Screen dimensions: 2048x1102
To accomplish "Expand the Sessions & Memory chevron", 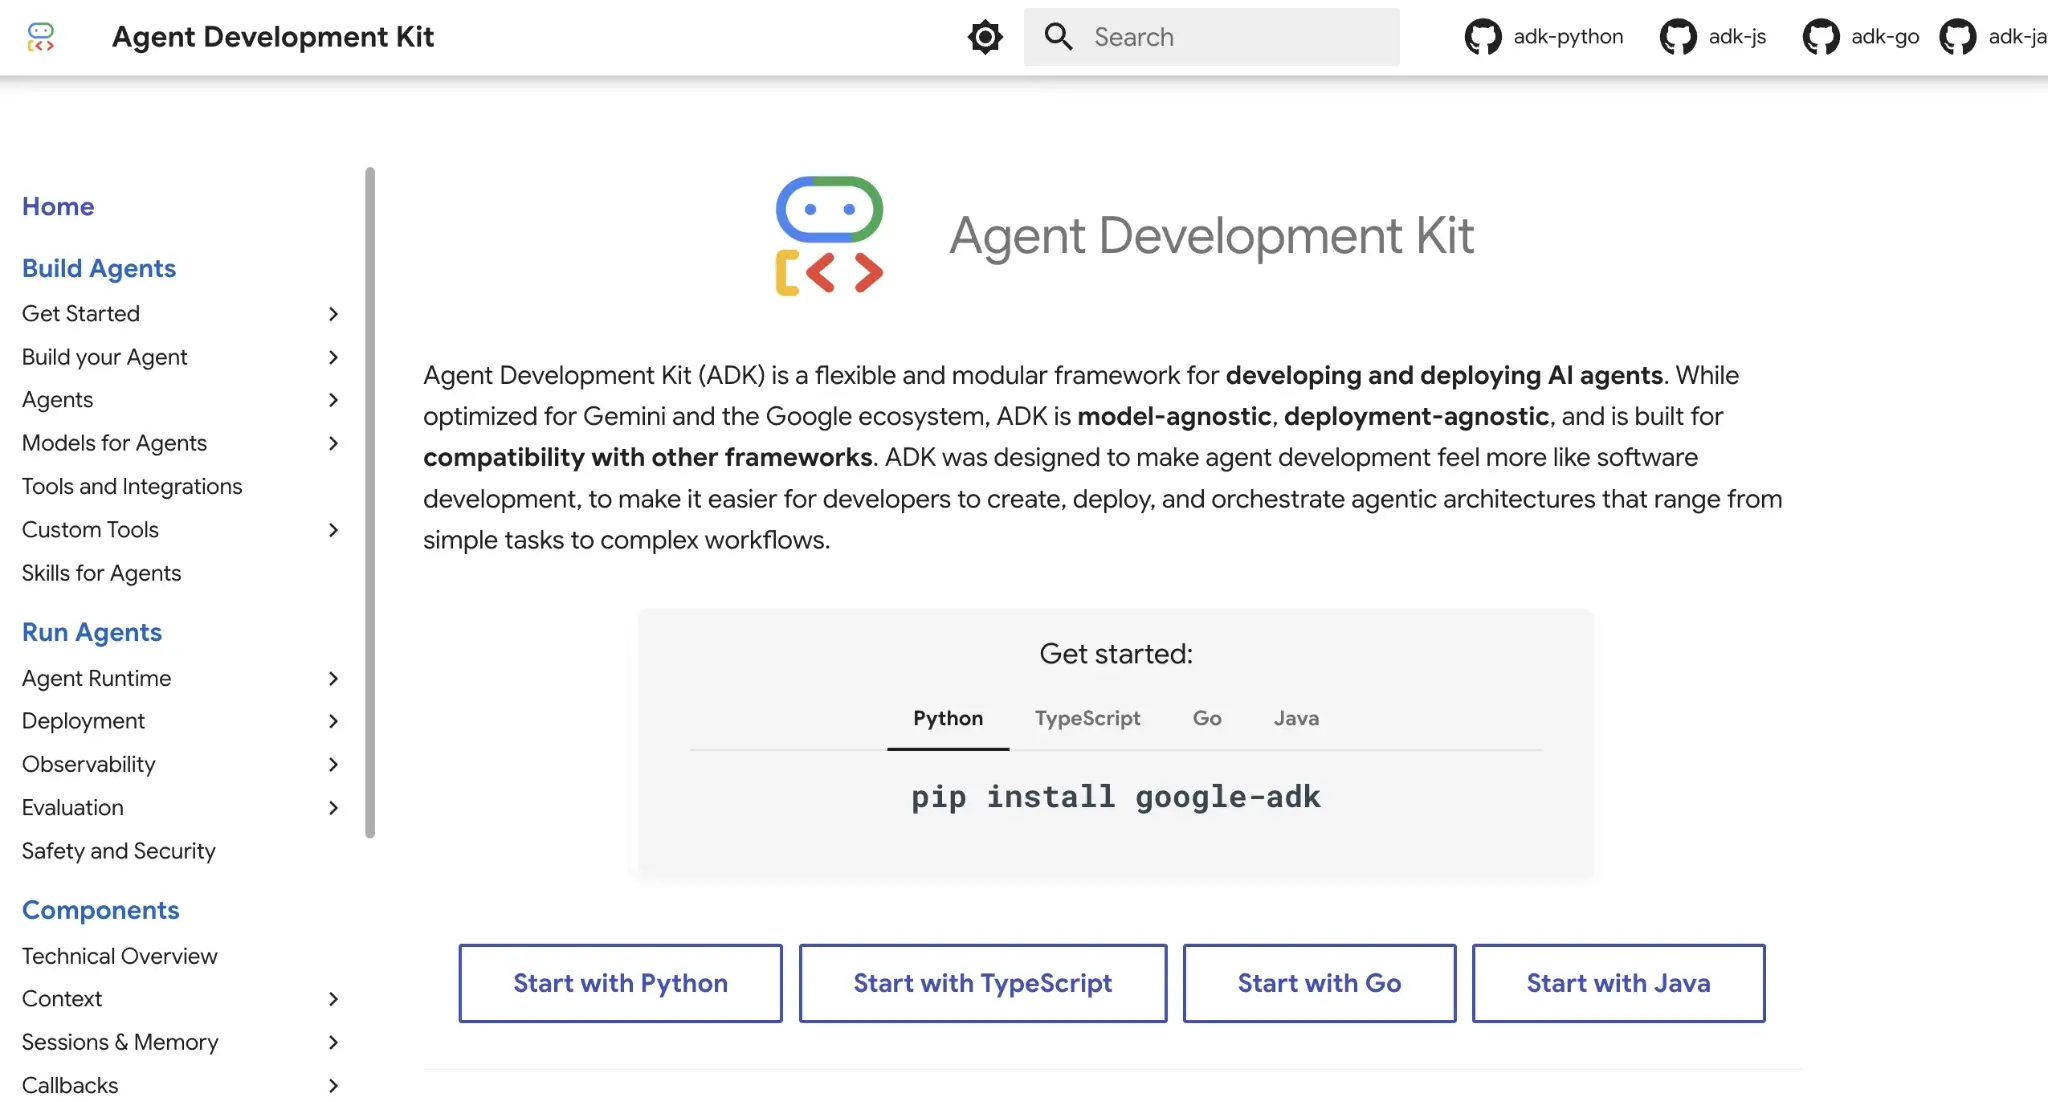I will pyautogui.click(x=333, y=1042).
